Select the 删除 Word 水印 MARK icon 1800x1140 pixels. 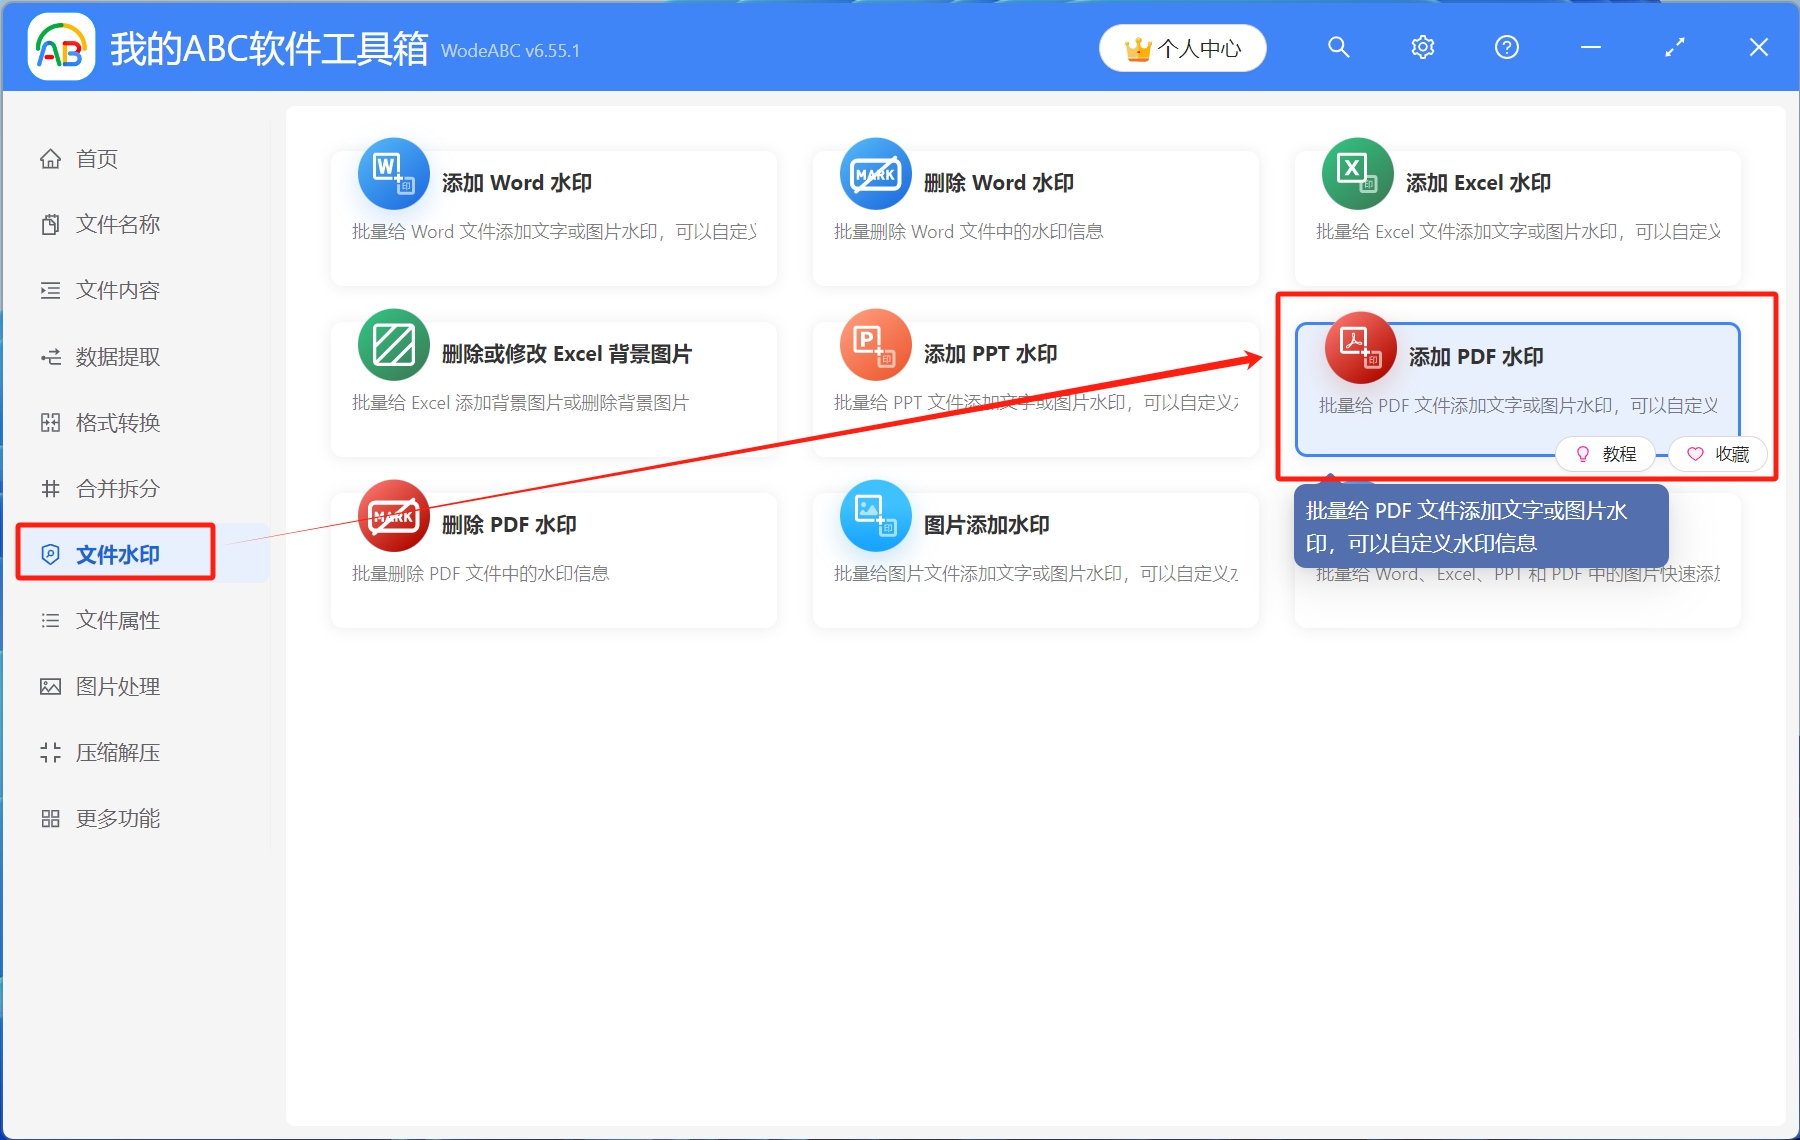[875, 174]
